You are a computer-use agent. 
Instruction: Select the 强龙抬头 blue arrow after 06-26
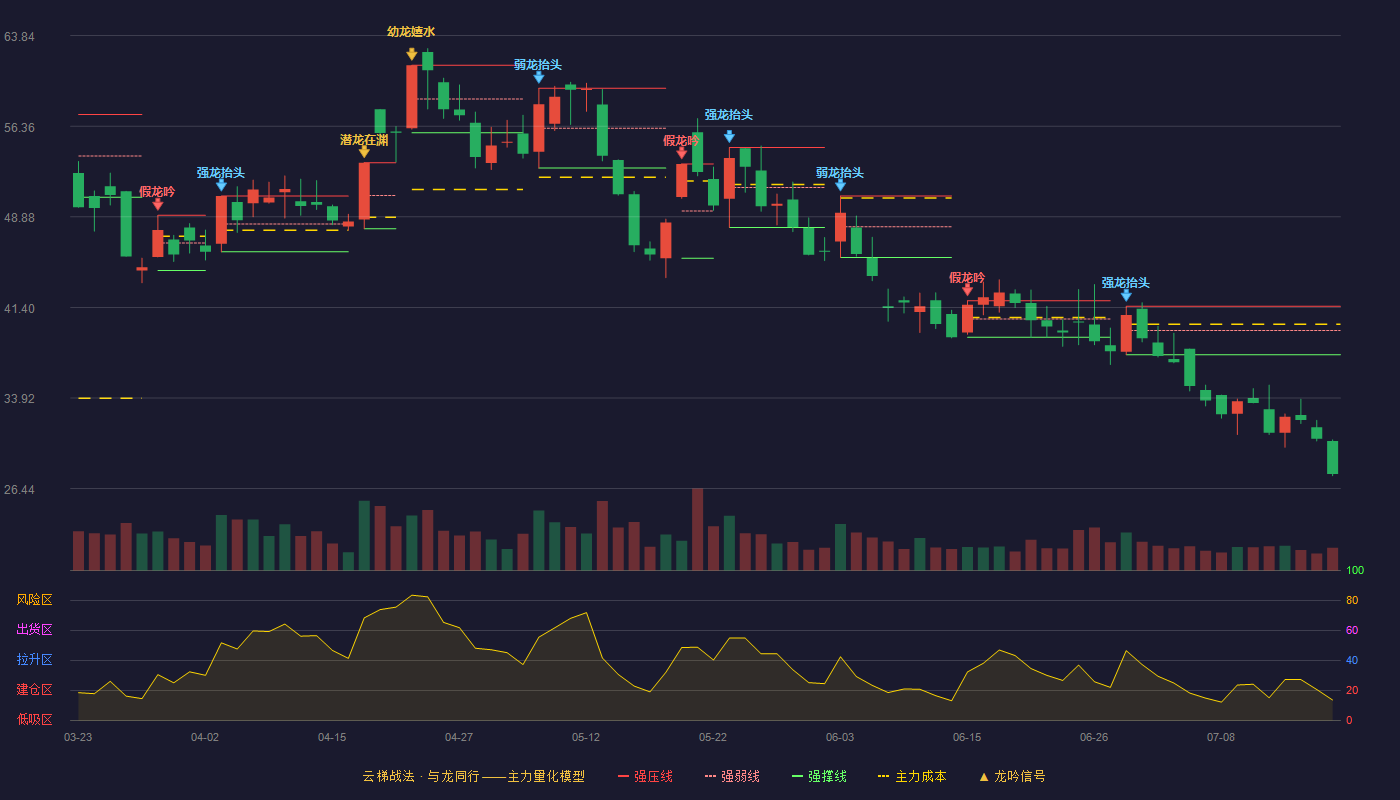coord(1126,295)
